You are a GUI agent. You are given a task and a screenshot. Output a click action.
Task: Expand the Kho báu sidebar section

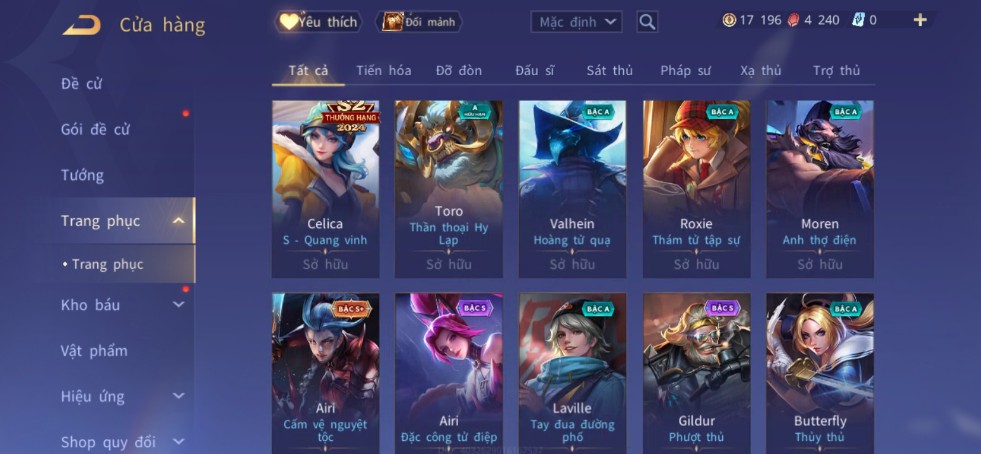point(178,305)
